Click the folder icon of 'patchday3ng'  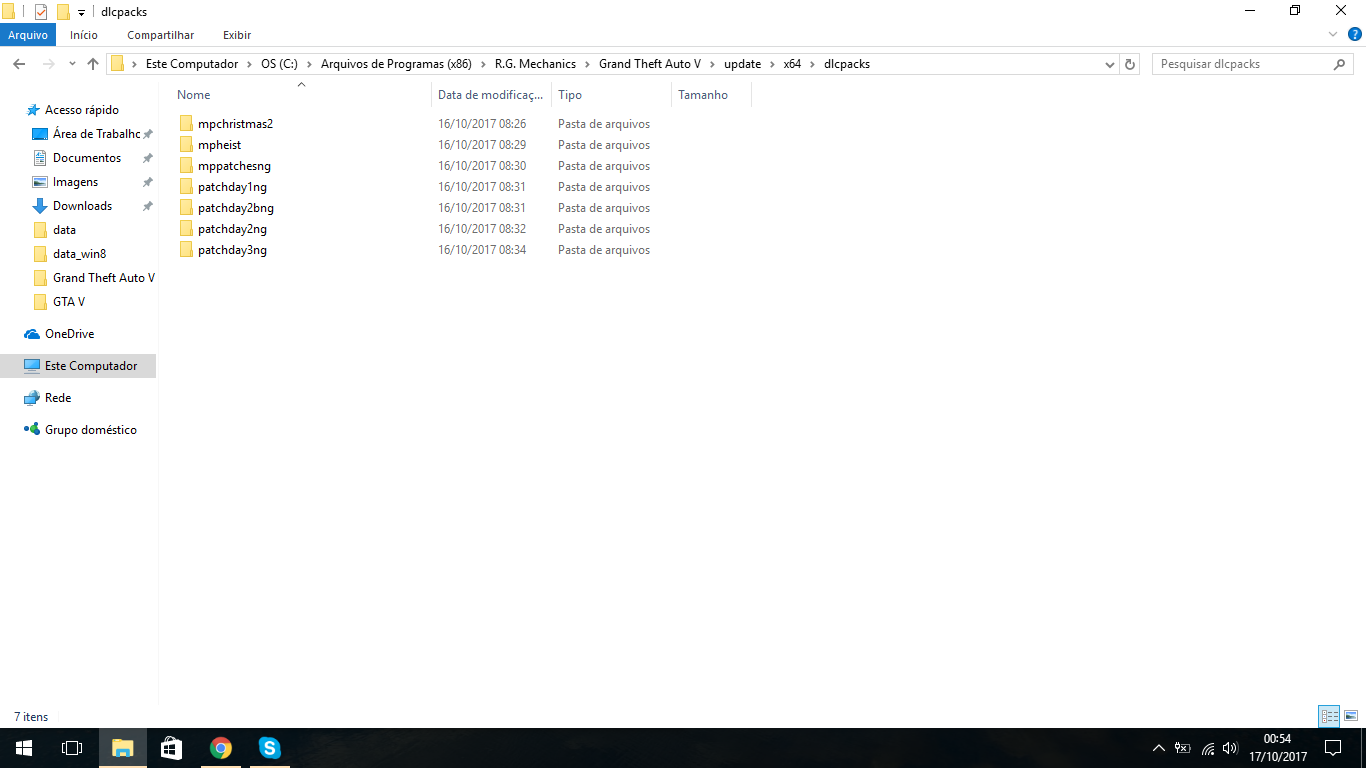point(186,250)
